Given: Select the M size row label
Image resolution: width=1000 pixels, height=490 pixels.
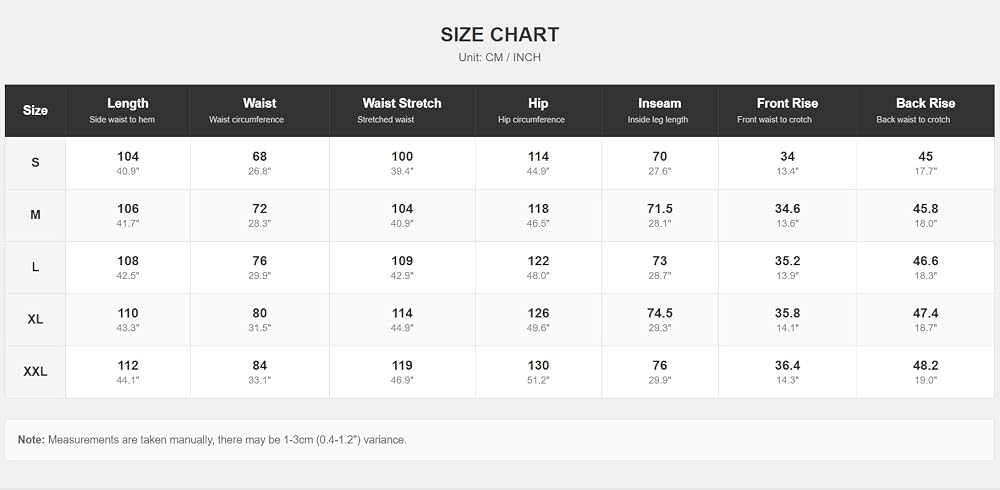Looking at the screenshot, I should point(35,215).
